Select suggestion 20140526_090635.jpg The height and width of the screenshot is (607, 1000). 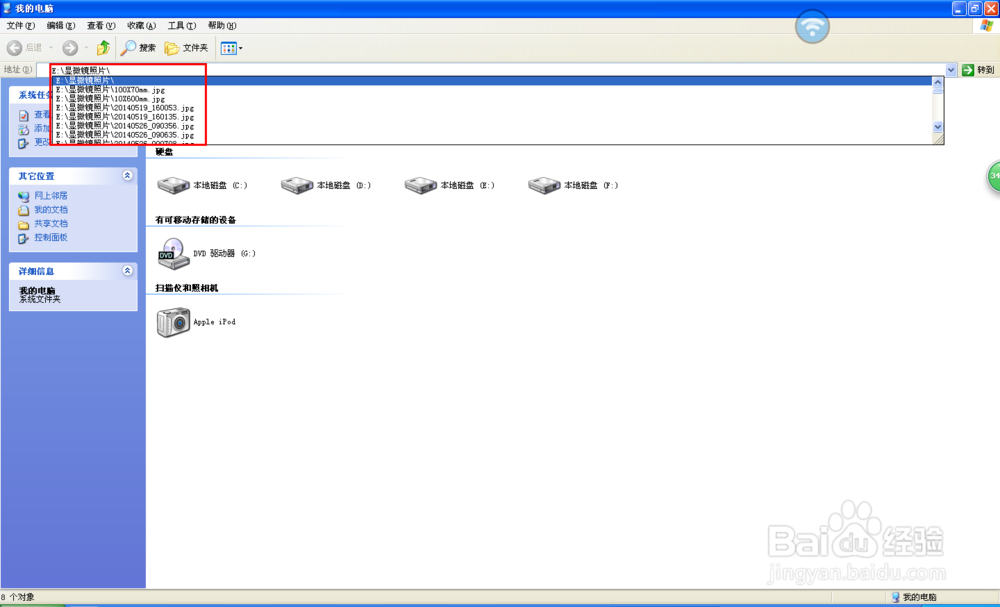492,135
